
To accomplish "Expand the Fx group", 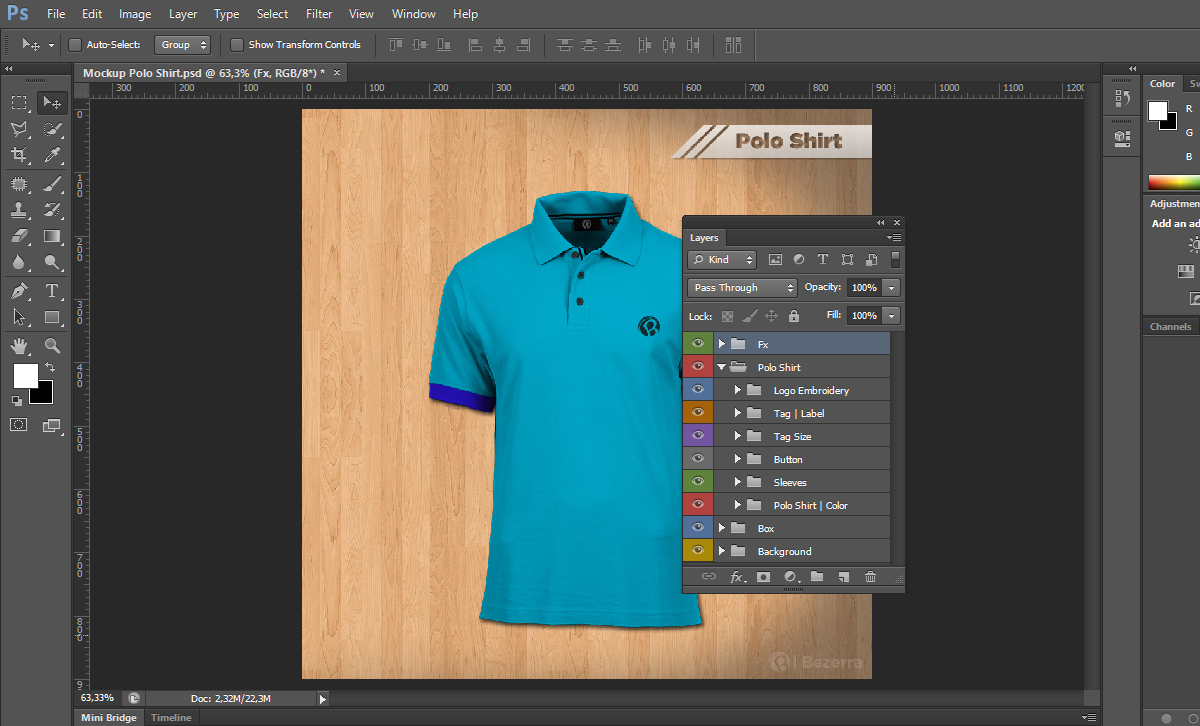I will point(721,344).
